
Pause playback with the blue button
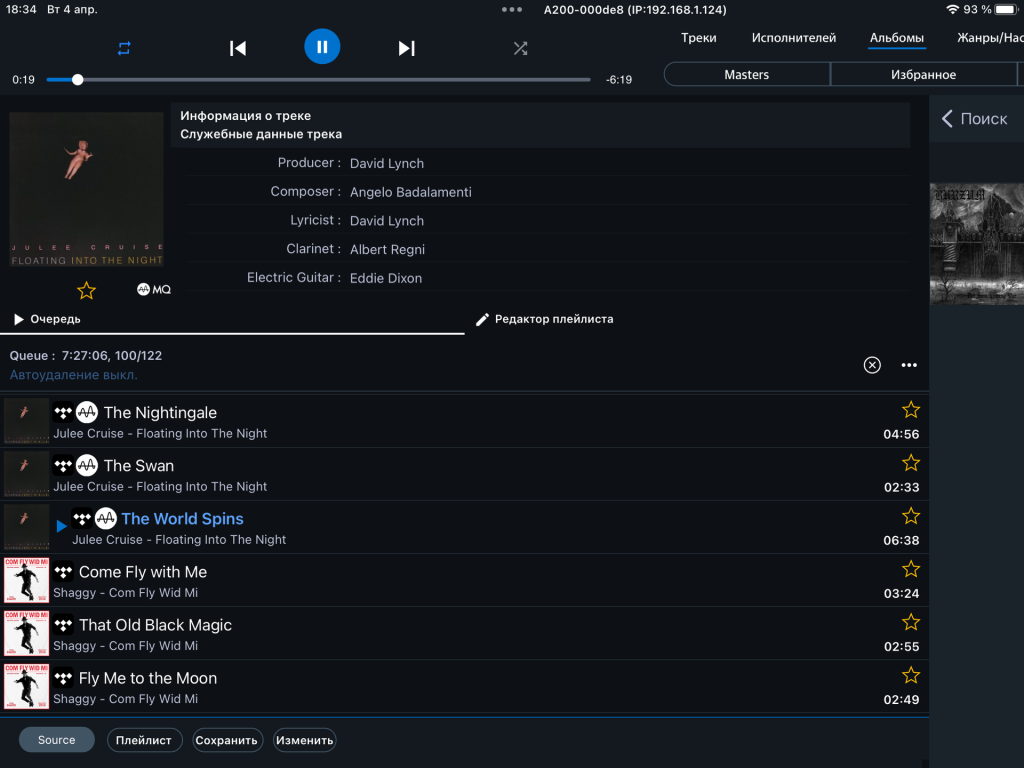[x=322, y=47]
